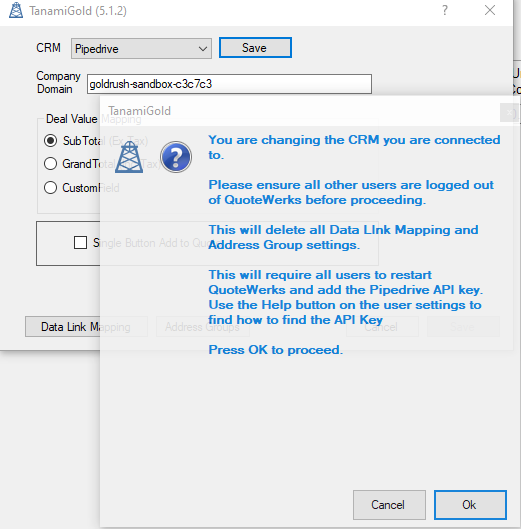Open the Address Groups button
Viewport: 521px width, 529px height.
pyautogui.click(x=203, y=327)
